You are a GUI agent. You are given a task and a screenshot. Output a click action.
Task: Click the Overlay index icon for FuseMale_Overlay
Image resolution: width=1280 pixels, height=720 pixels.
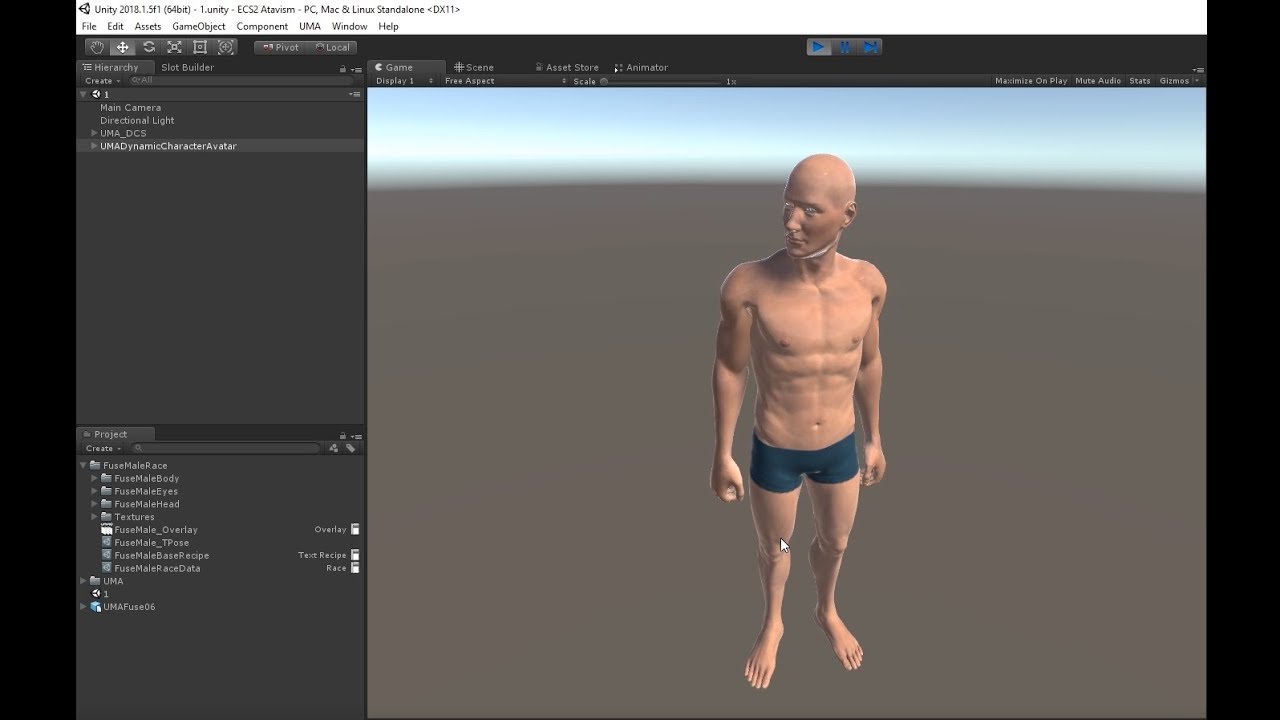point(355,529)
